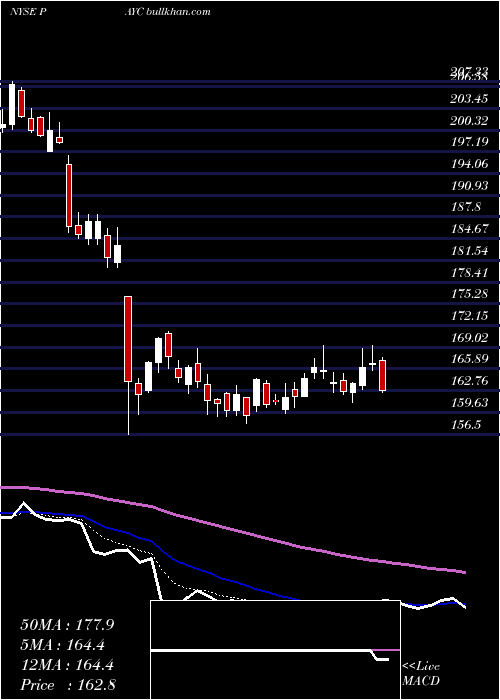Click the 187.8 price level label
Viewport: 500px width, 700px height.
[466, 207]
